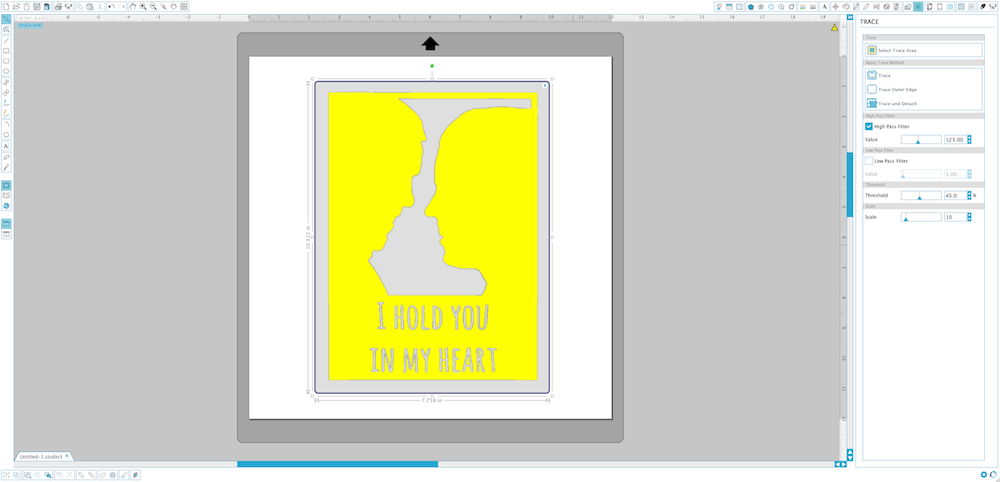The image size is (1000, 482).
Task: Click the 7.758 in width dimension label
Action: coord(432,400)
